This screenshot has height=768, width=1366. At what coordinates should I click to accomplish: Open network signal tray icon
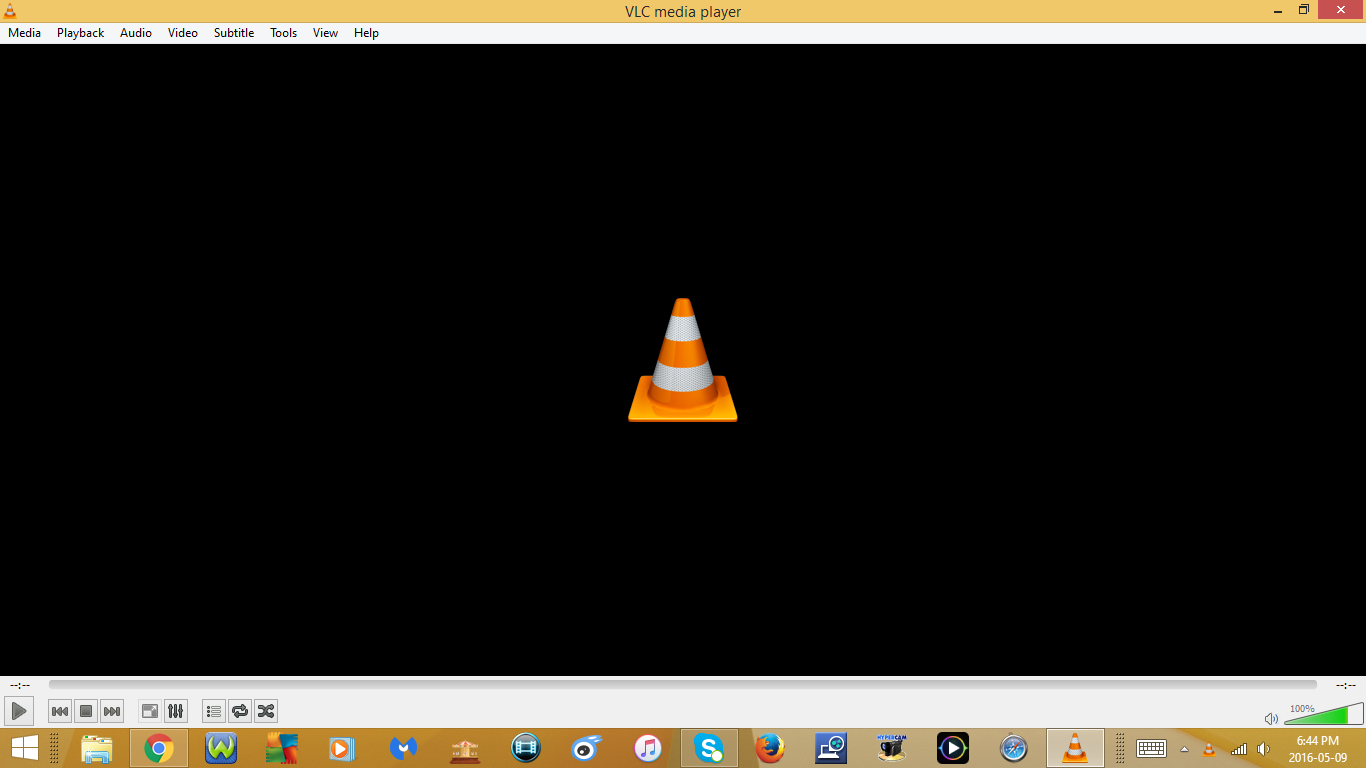tap(1239, 748)
